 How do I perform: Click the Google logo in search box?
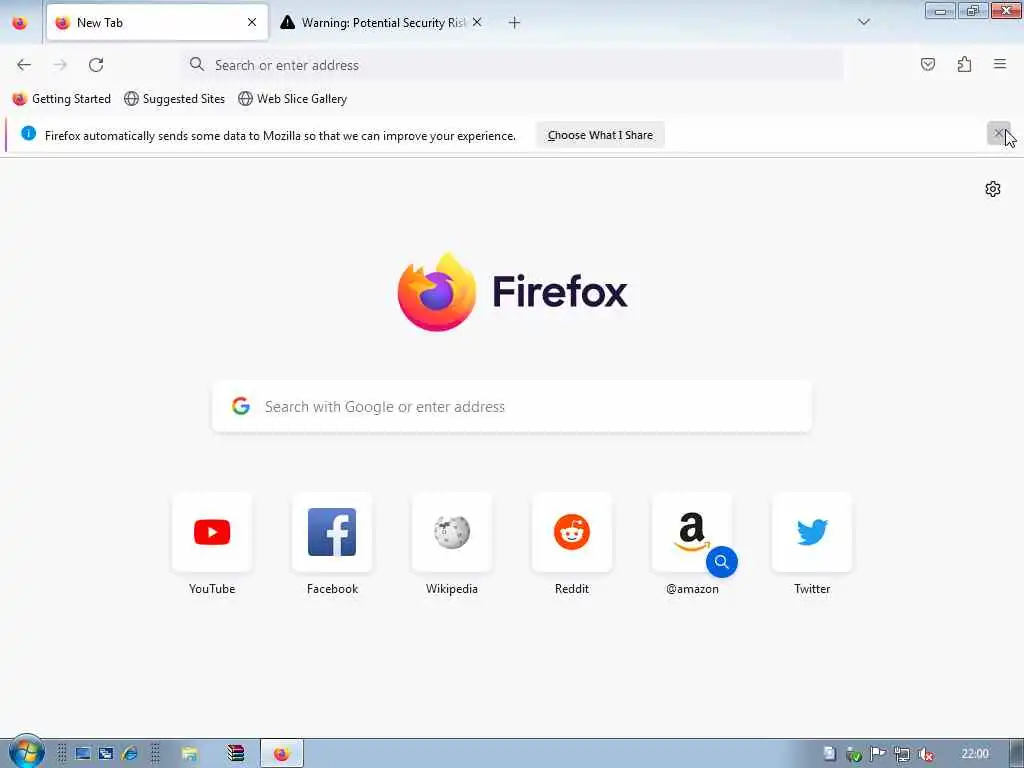point(241,406)
